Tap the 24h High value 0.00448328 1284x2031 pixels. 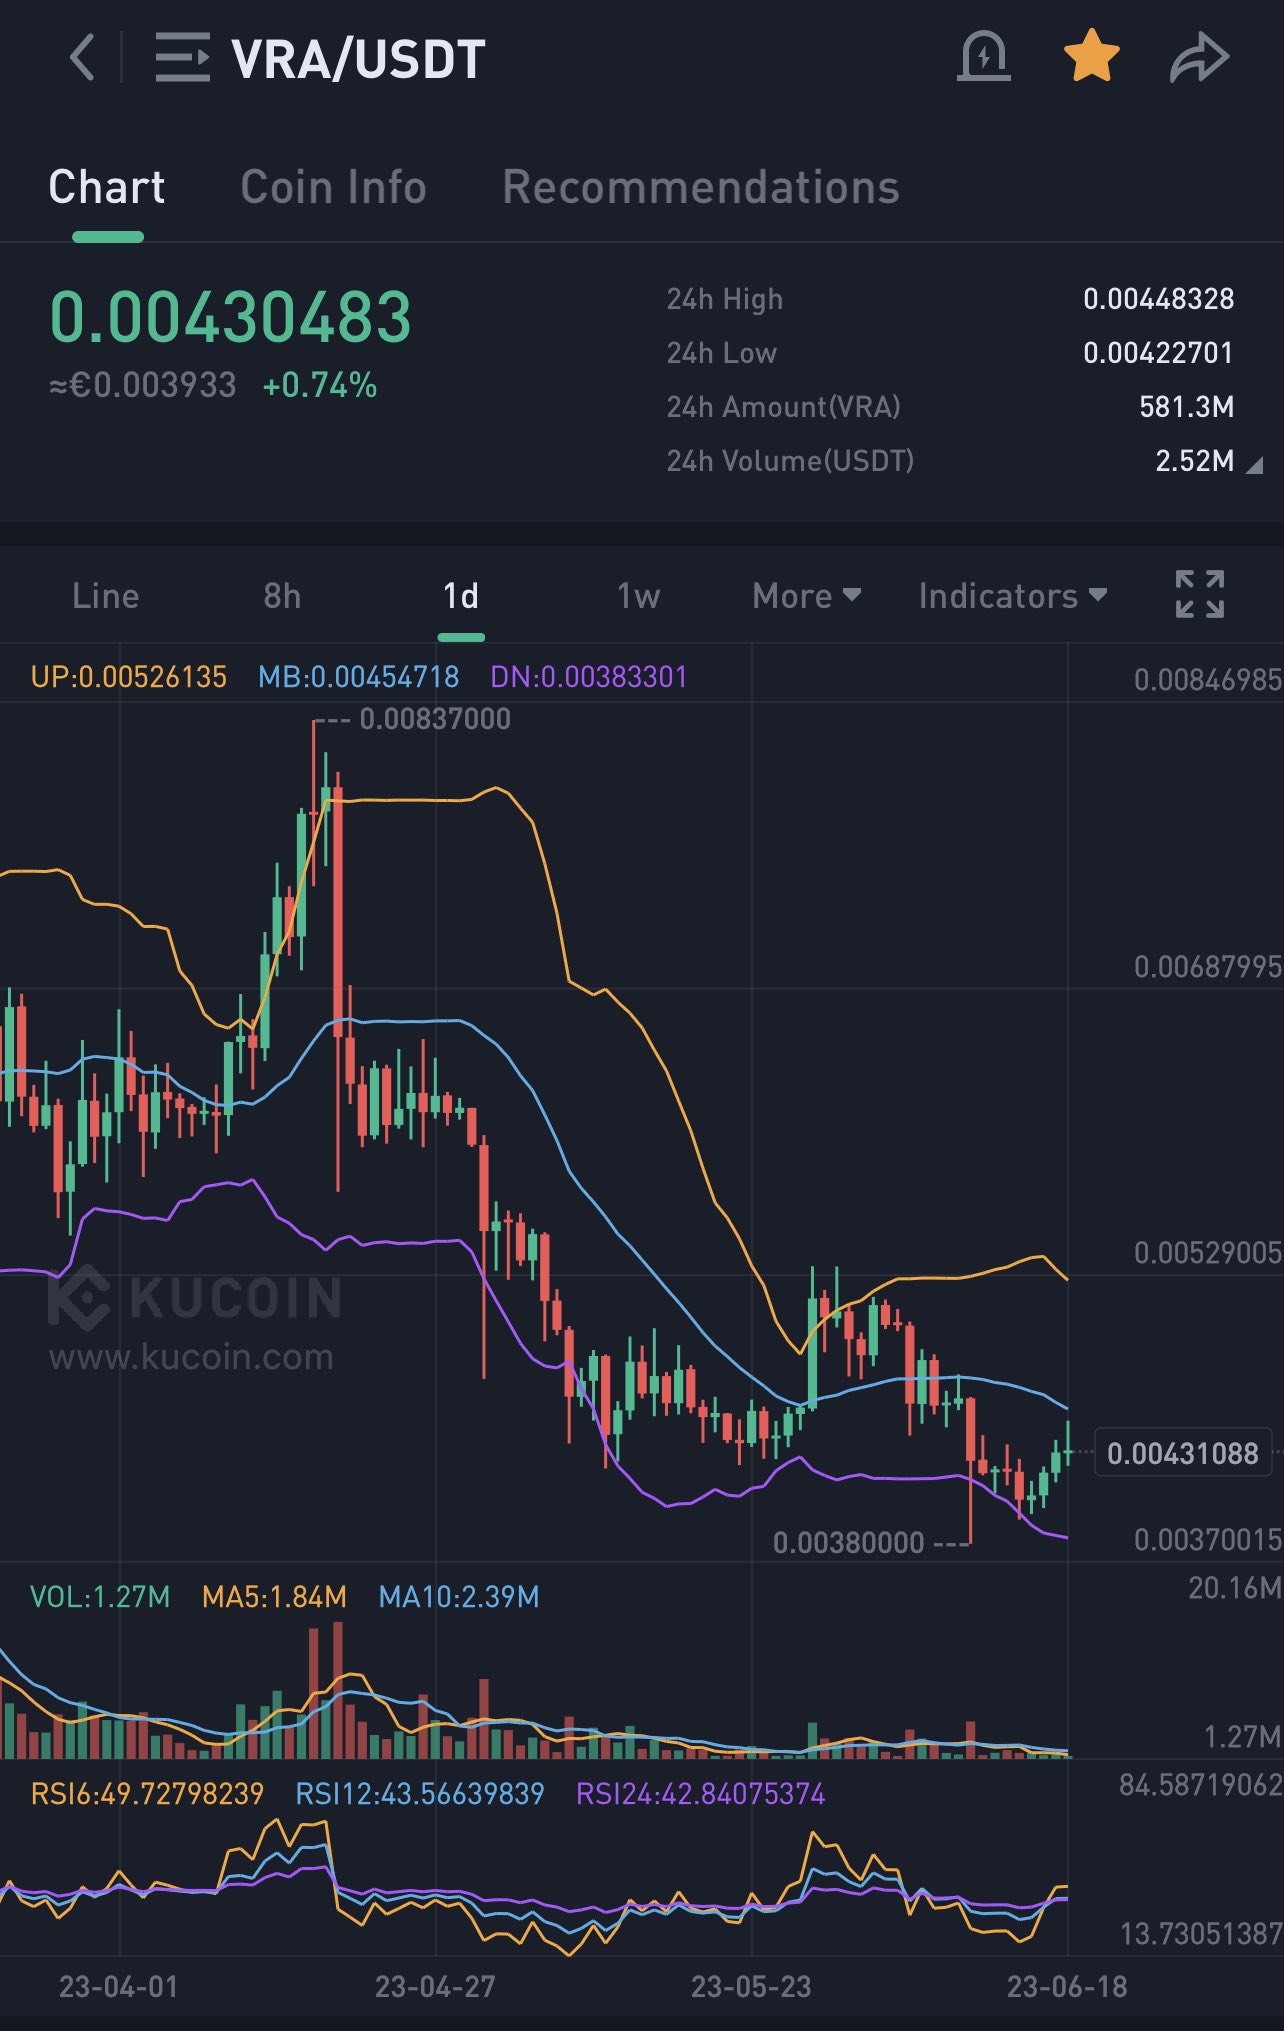1158,299
